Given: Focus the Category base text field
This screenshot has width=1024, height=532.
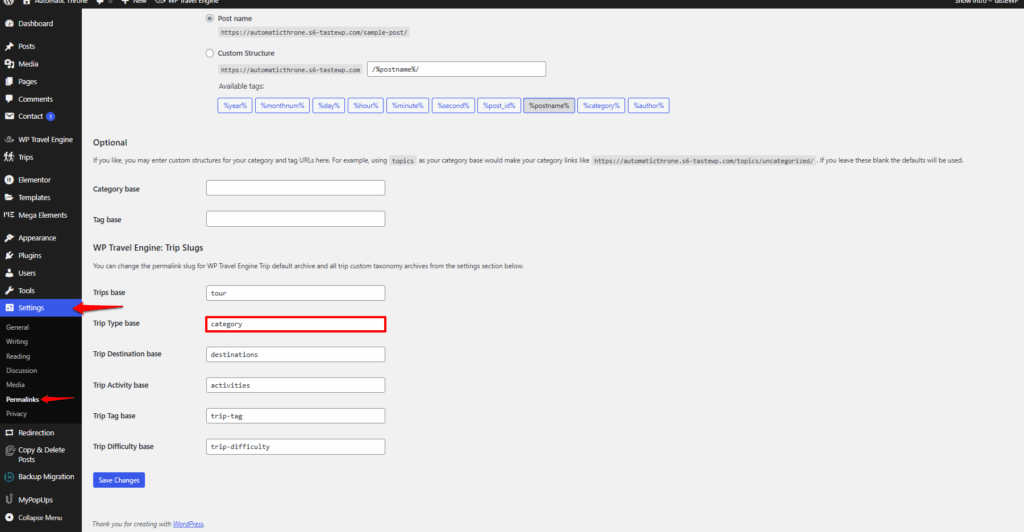Looking at the screenshot, I should click(295, 188).
